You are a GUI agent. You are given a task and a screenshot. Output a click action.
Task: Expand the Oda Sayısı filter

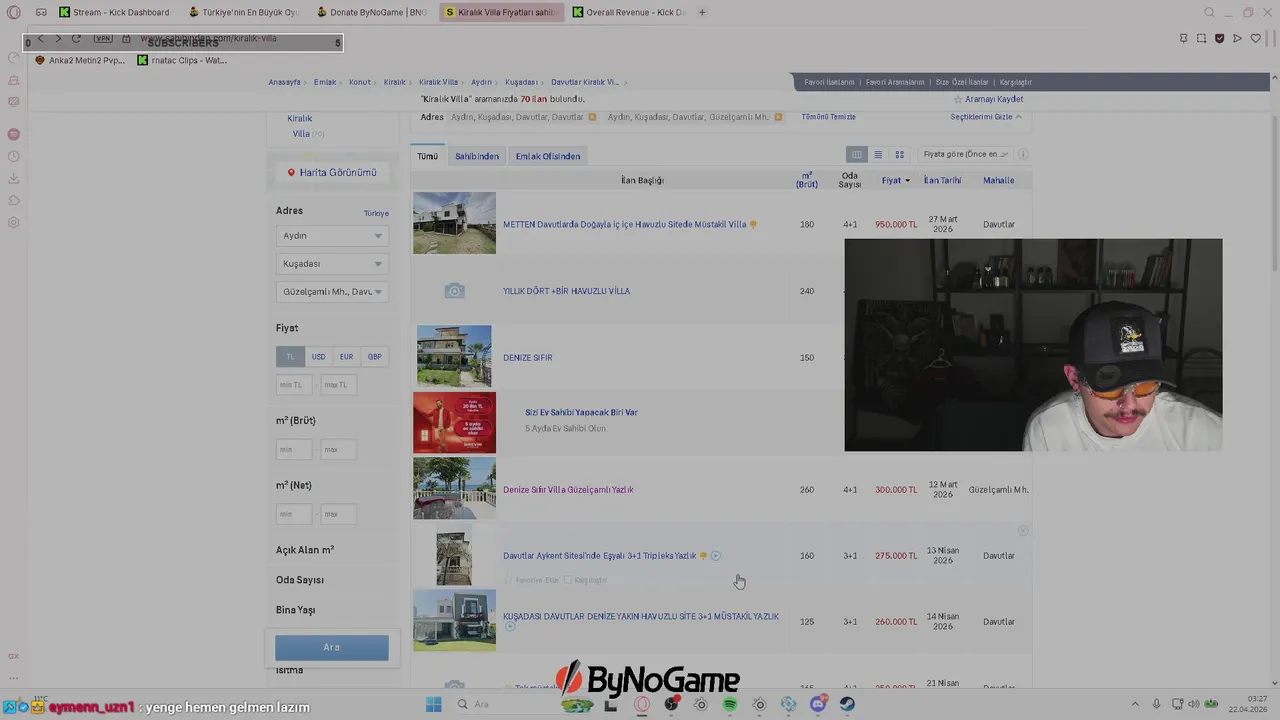point(300,580)
